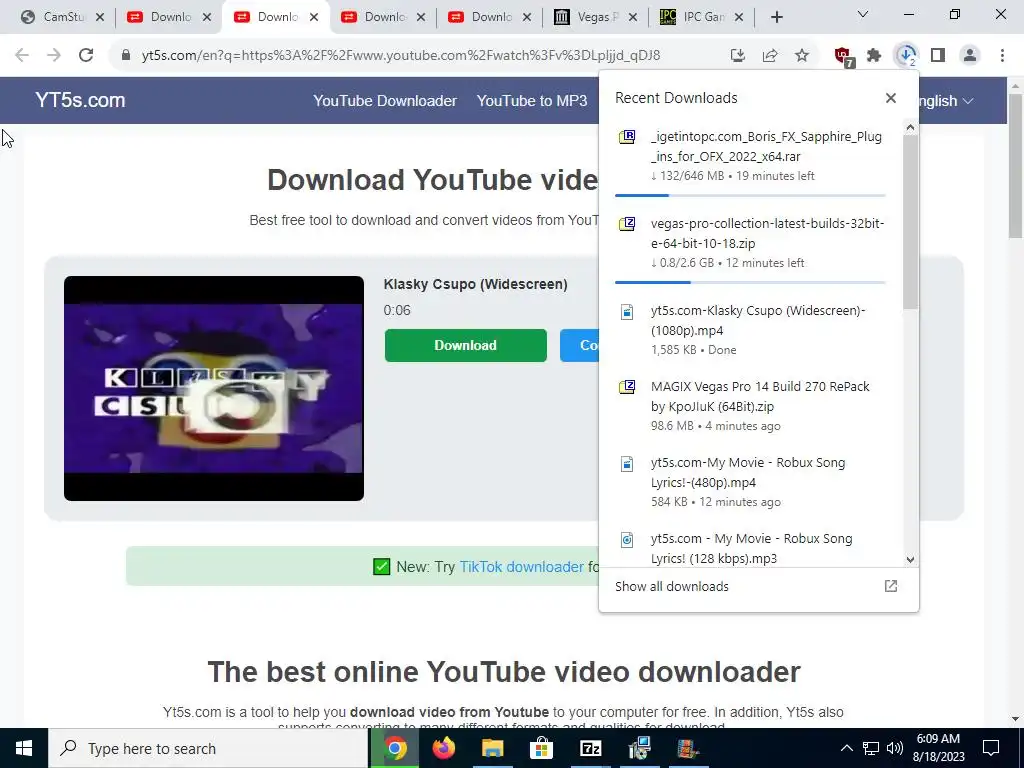Screen dimensions: 1024x768
Task: Click the taskbar search box
Action: tap(208, 748)
